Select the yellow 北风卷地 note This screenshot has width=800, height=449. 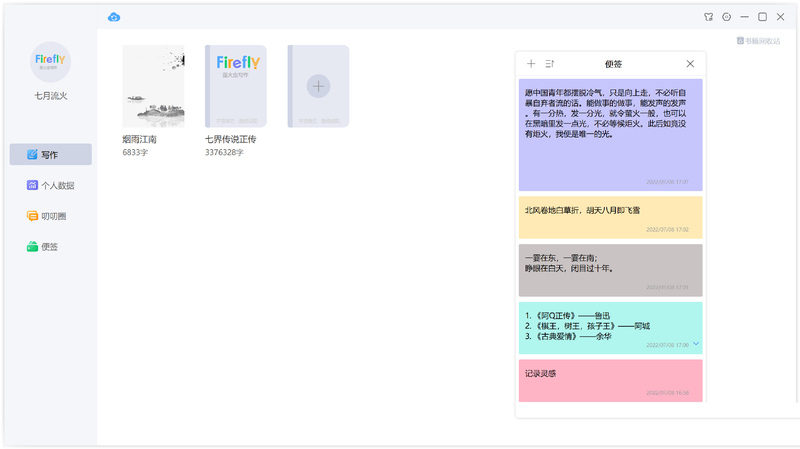point(611,217)
